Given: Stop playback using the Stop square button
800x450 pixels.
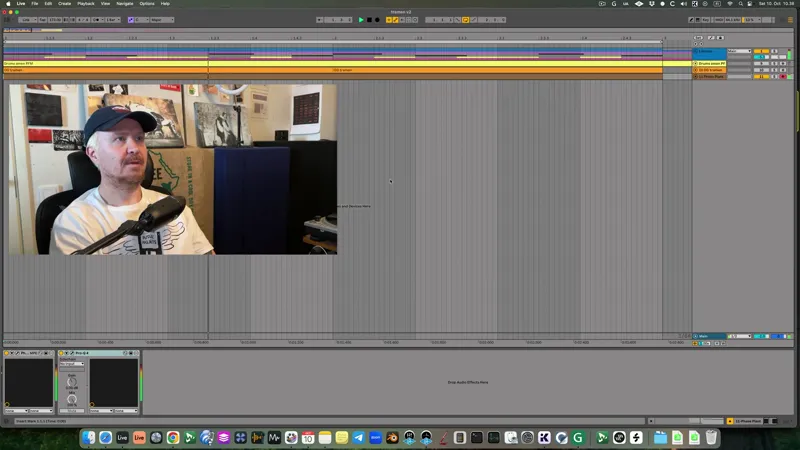Looking at the screenshot, I should 369,20.
